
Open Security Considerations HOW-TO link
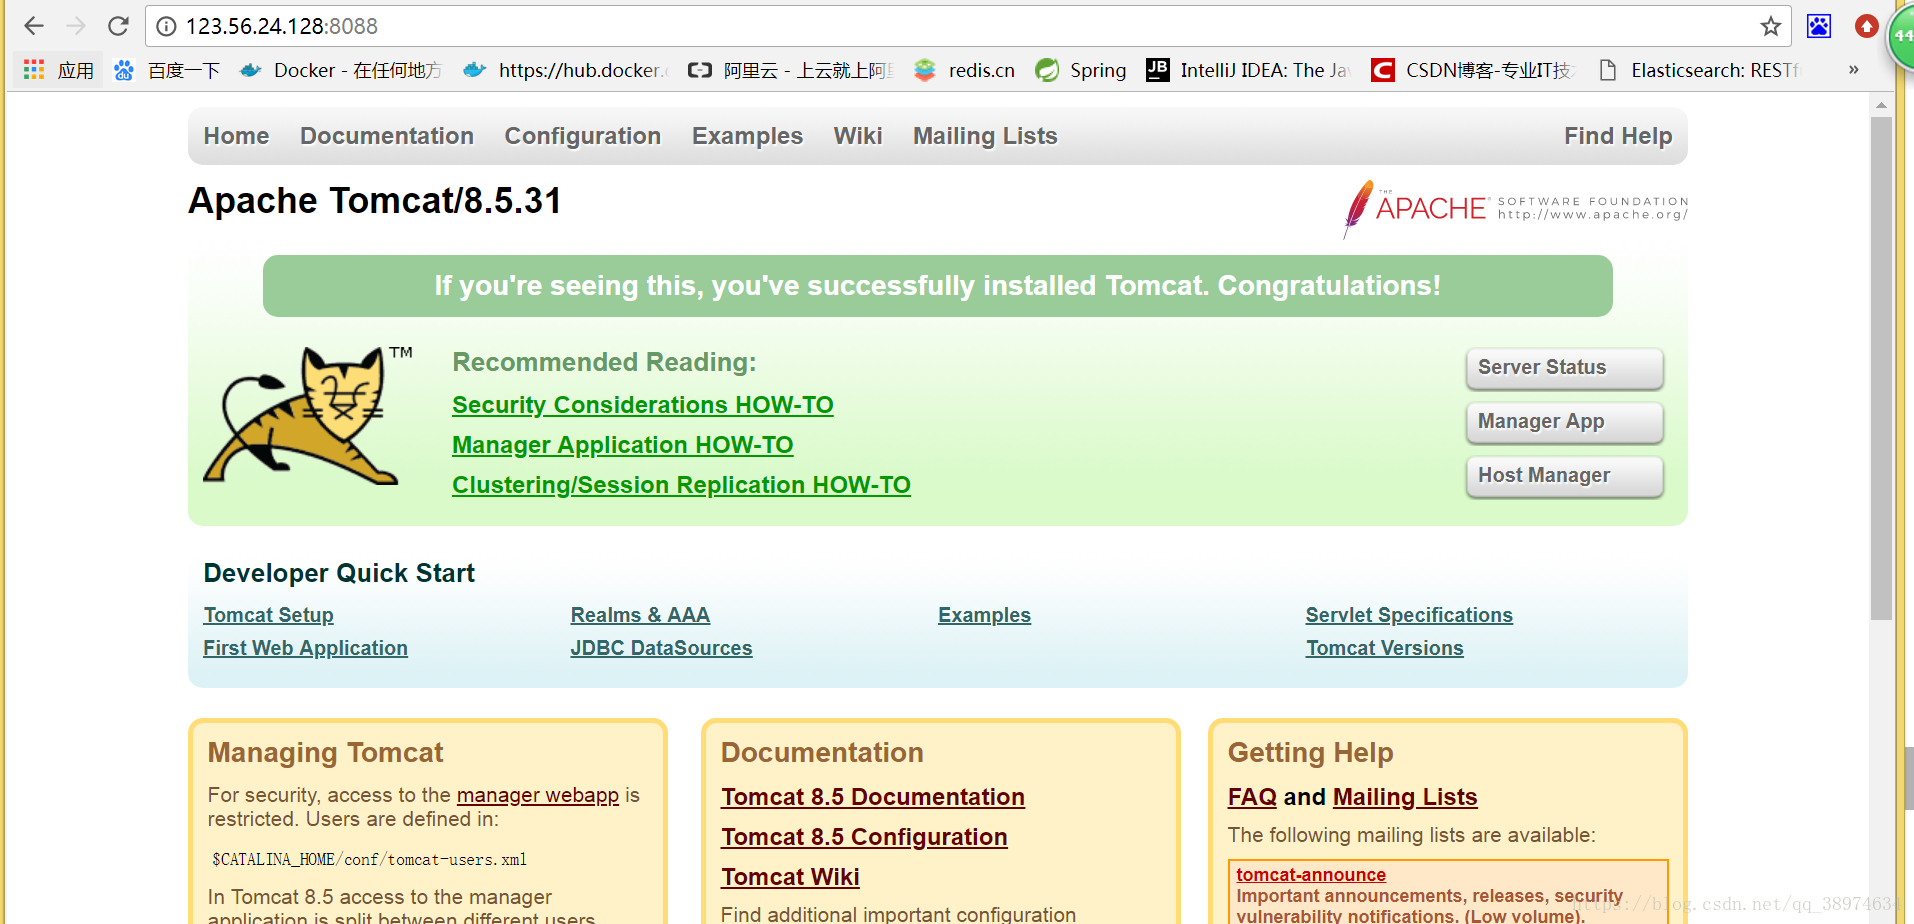pyautogui.click(x=643, y=405)
